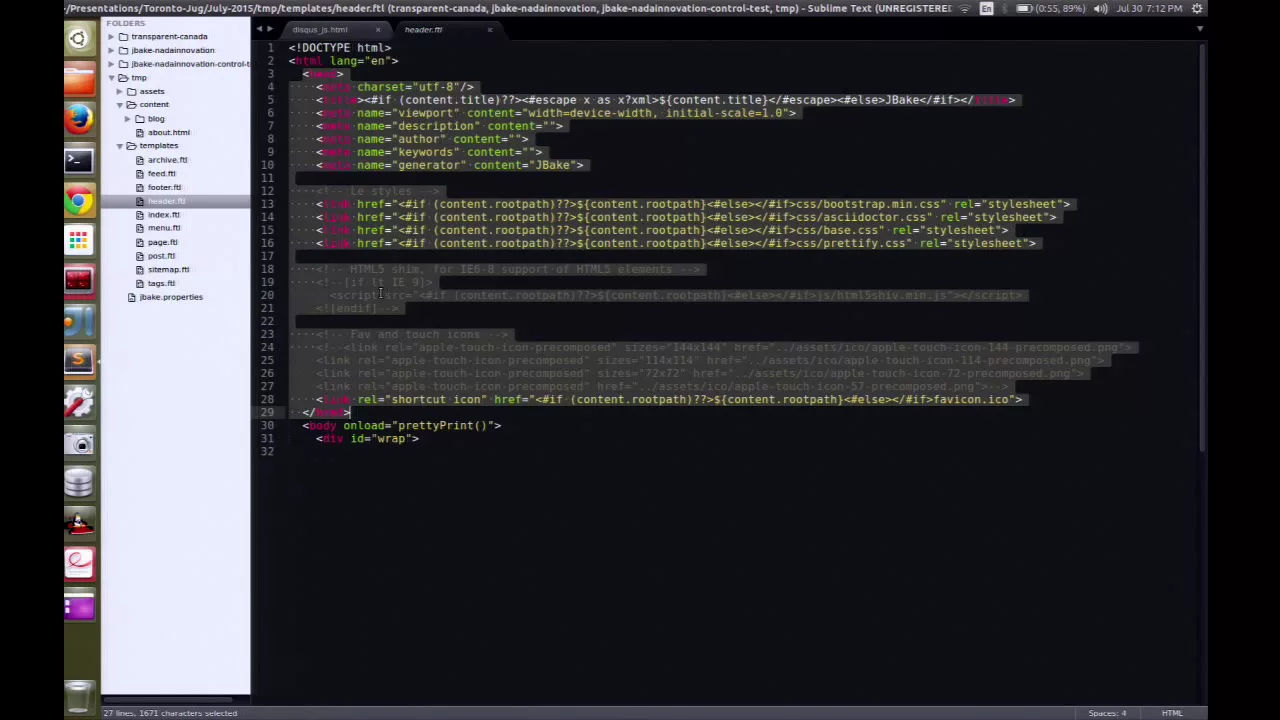
Task: Expand the assets folder
Action: [119, 91]
